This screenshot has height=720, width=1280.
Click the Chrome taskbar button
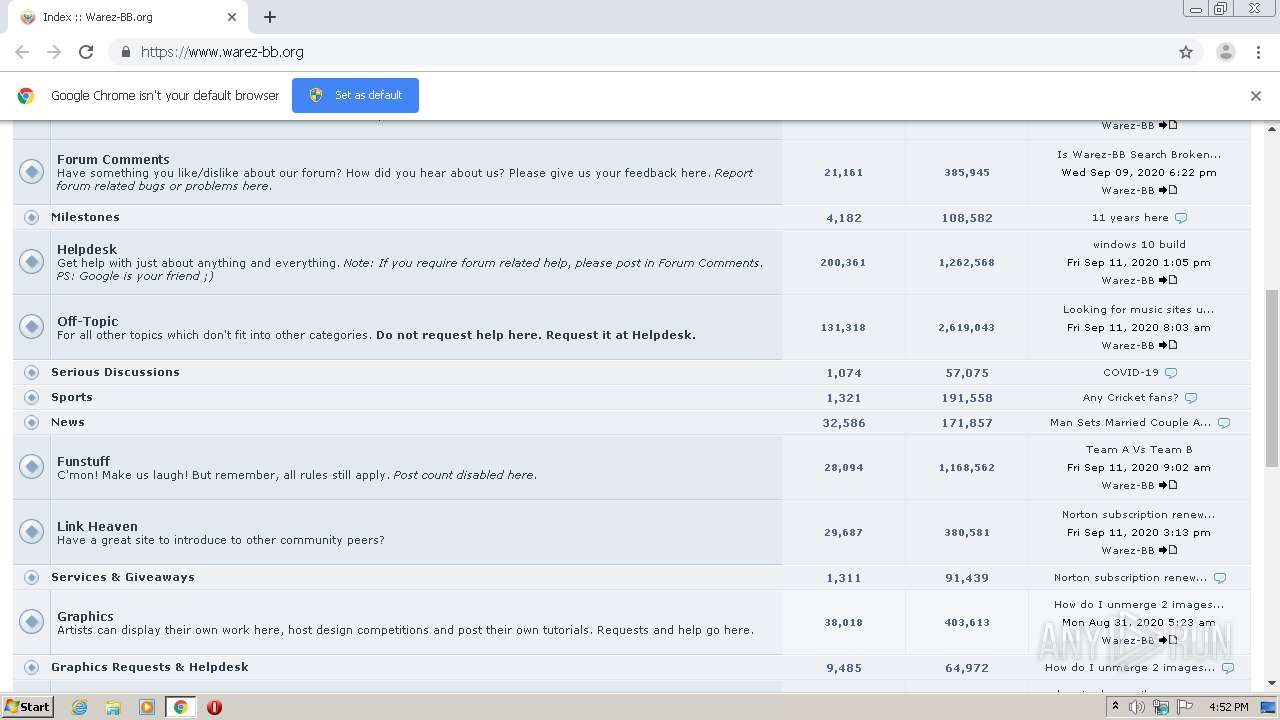click(180, 707)
